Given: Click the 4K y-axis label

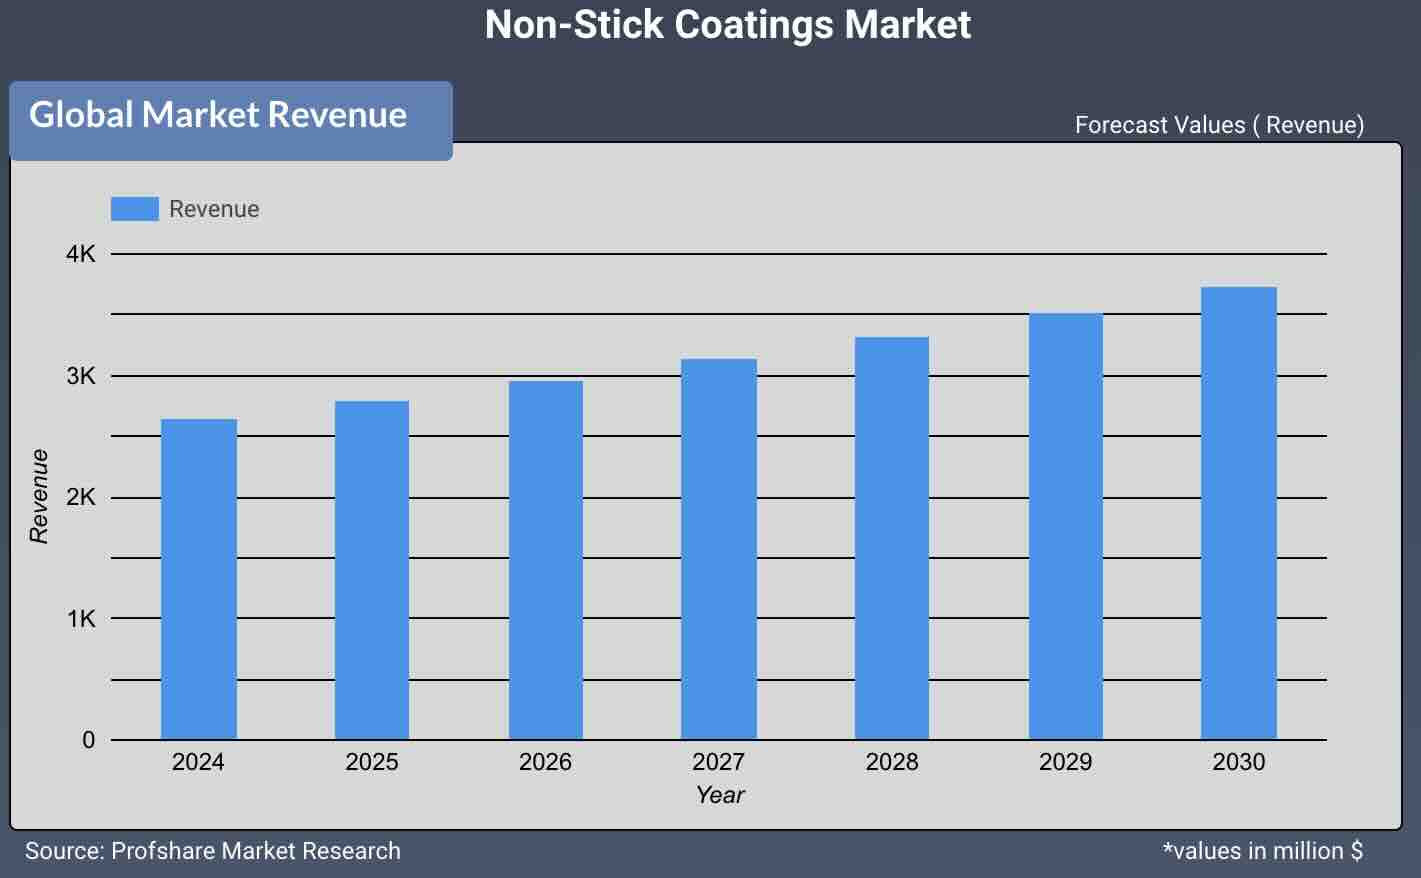Looking at the screenshot, I should 81,254.
